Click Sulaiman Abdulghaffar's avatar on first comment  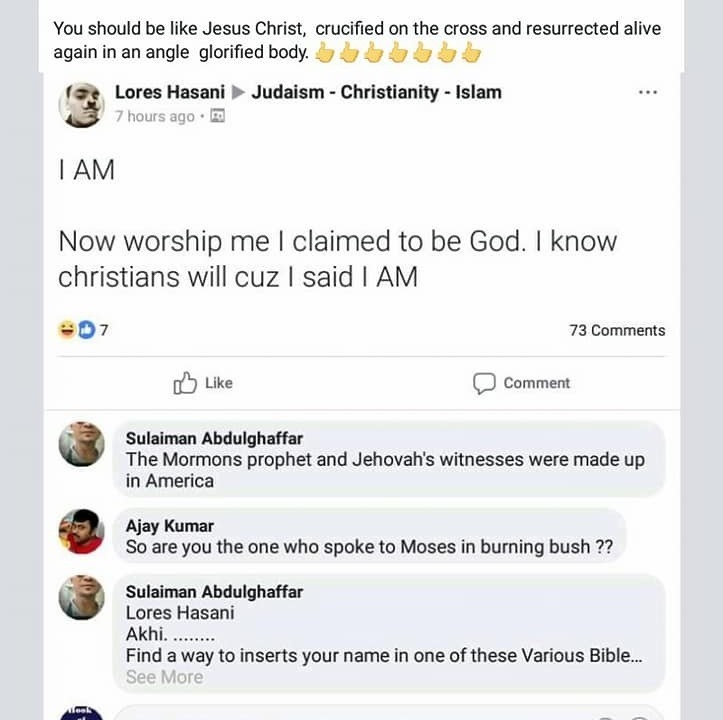click(x=81, y=443)
